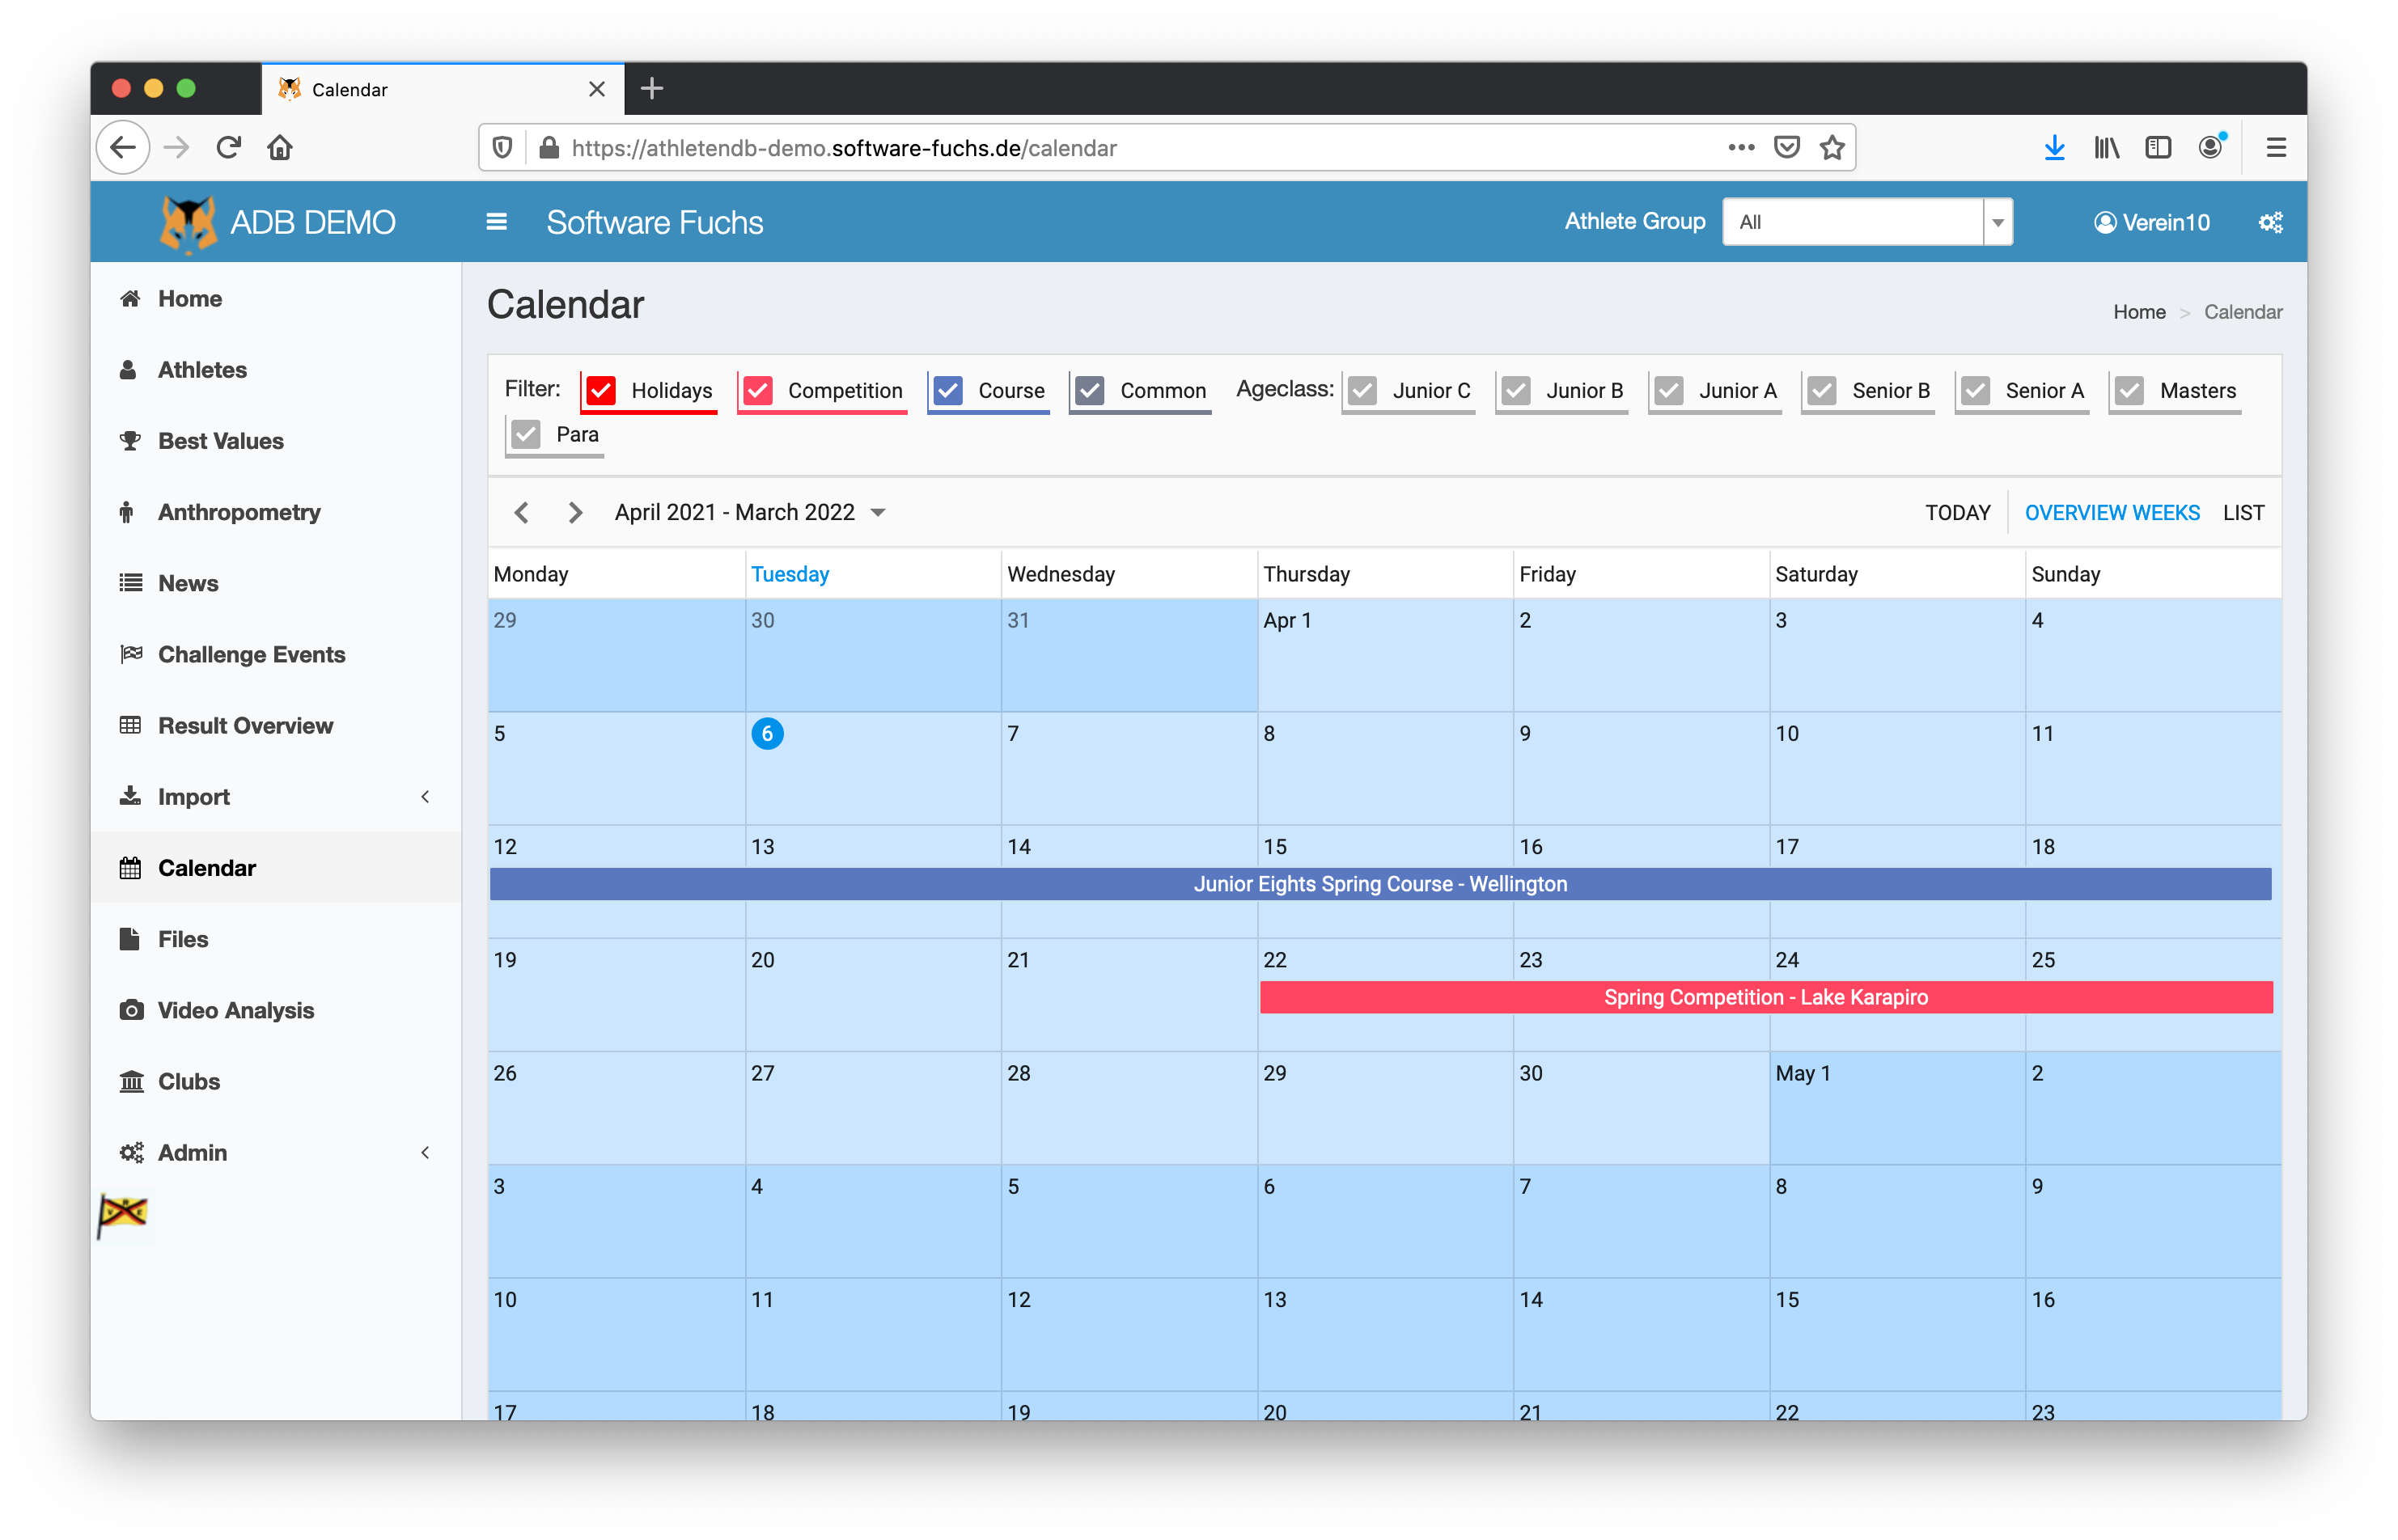Toggle the Para ageclass checkbox
The image size is (2398, 1540).
point(526,434)
